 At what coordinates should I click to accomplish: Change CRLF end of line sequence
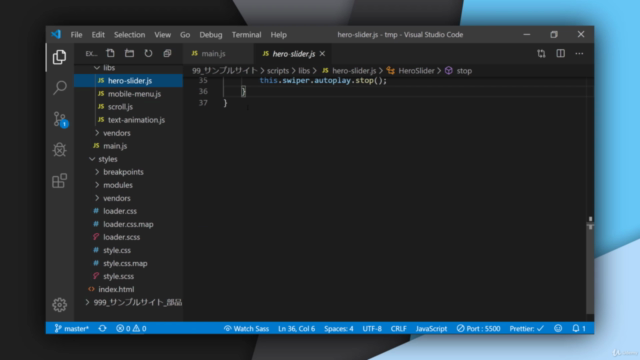pyautogui.click(x=398, y=328)
